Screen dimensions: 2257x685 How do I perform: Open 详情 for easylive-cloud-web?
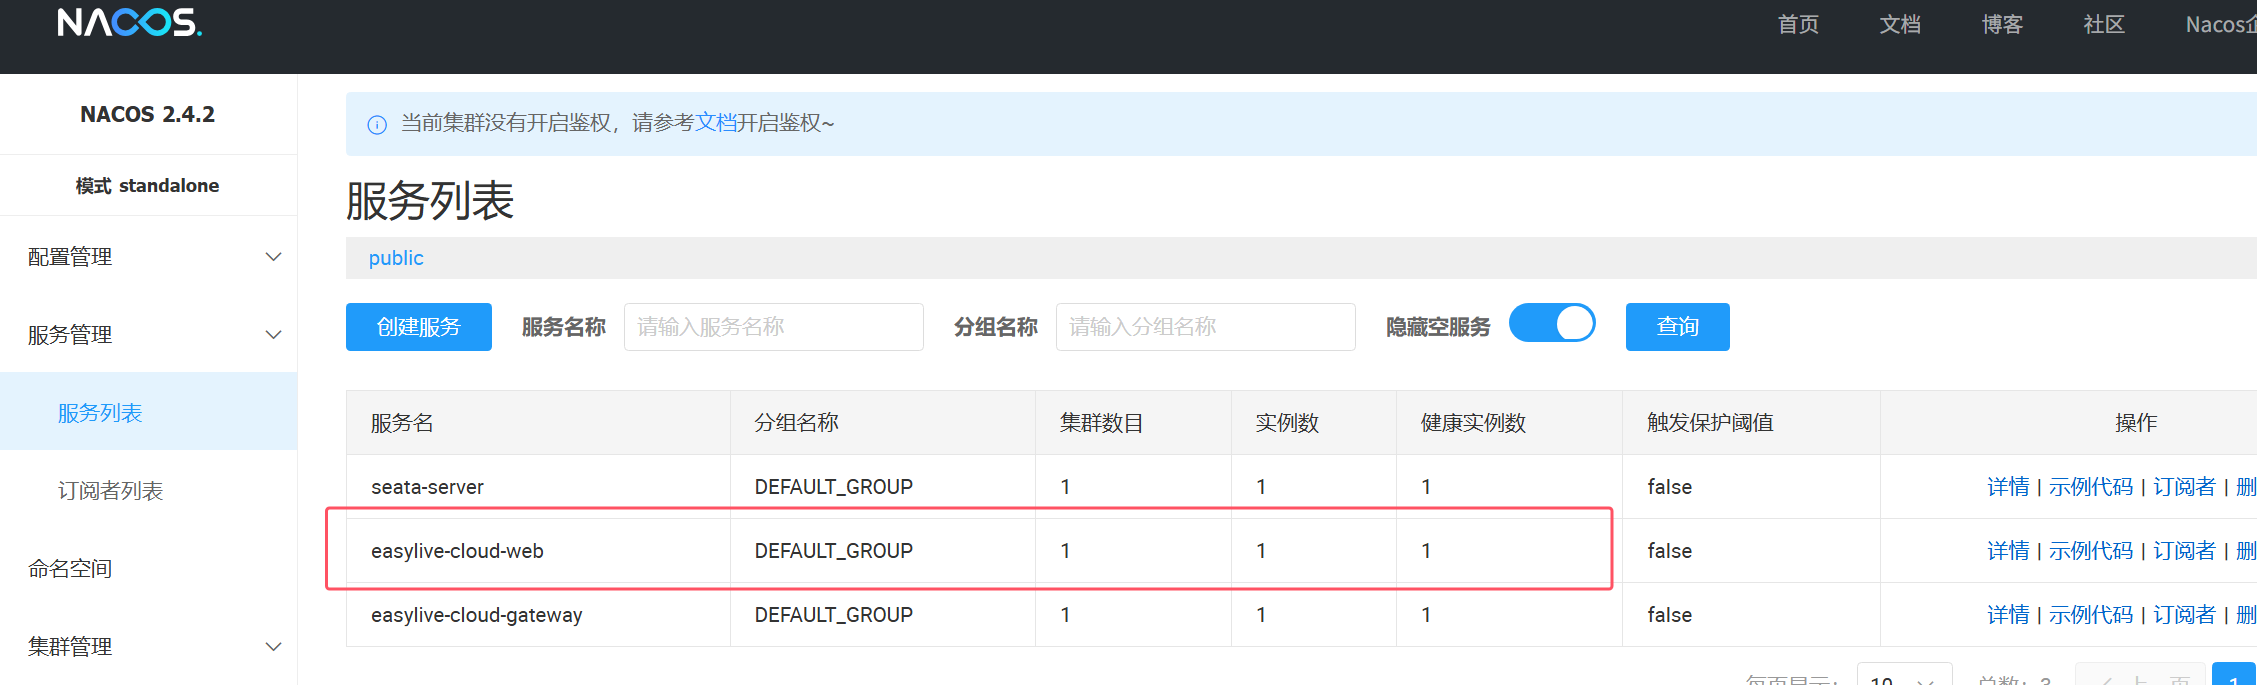[2008, 551]
